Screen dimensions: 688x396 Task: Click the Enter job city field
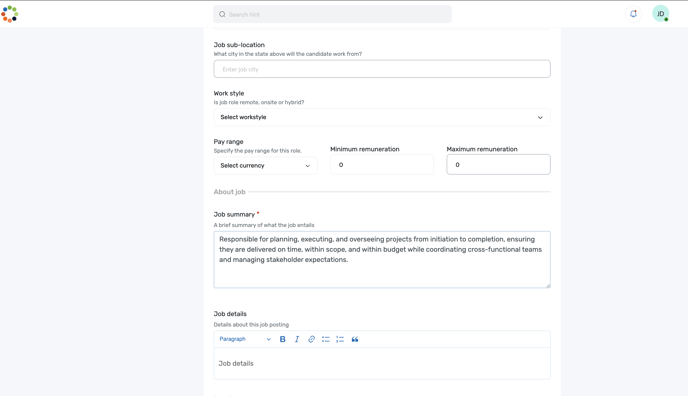click(382, 69)
